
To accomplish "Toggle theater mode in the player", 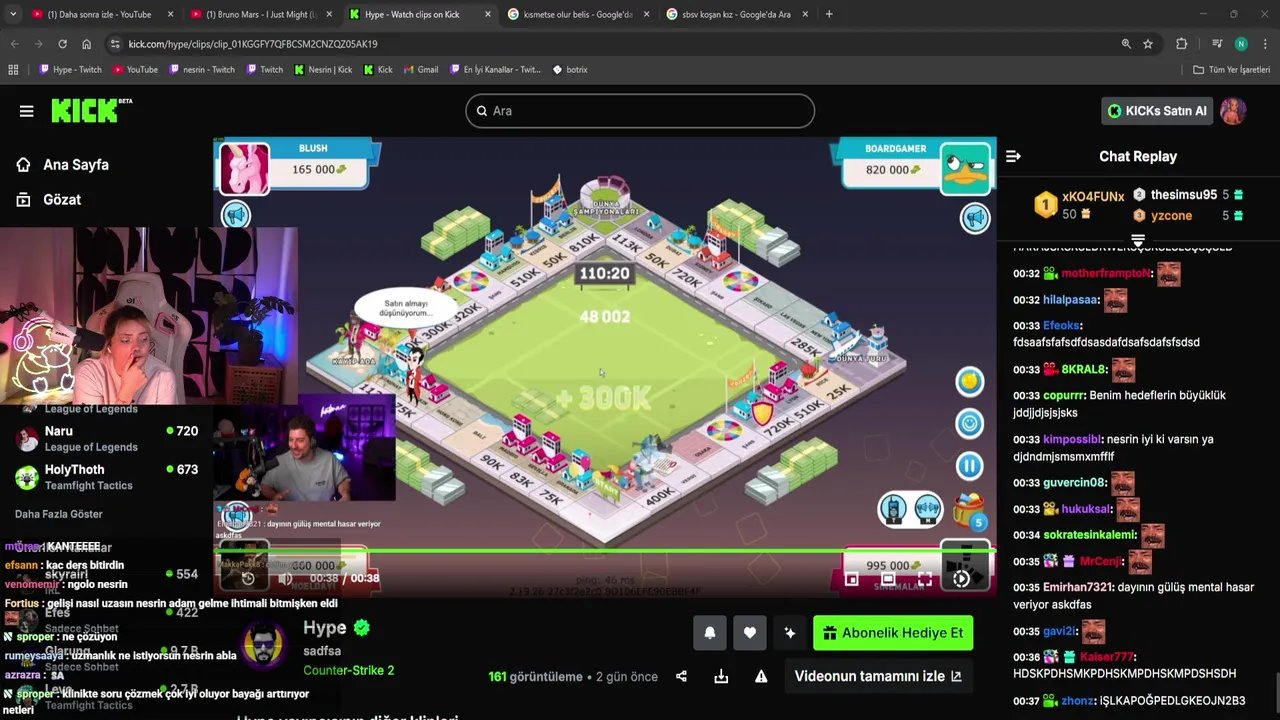I will tap(888, 578).
